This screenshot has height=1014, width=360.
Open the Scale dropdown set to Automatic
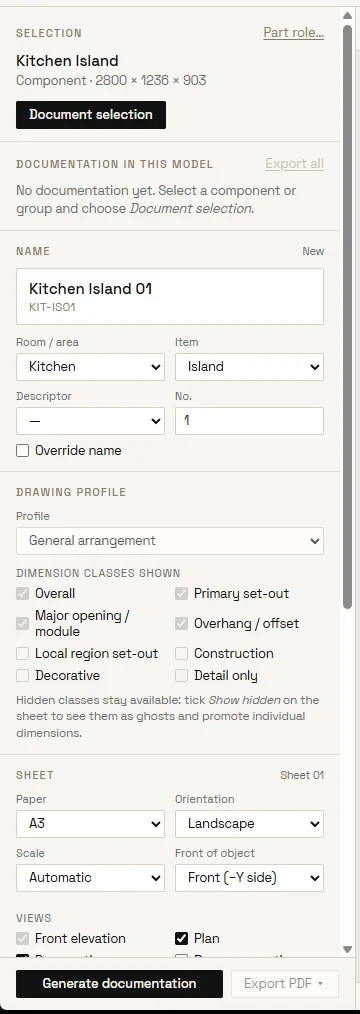90,878
